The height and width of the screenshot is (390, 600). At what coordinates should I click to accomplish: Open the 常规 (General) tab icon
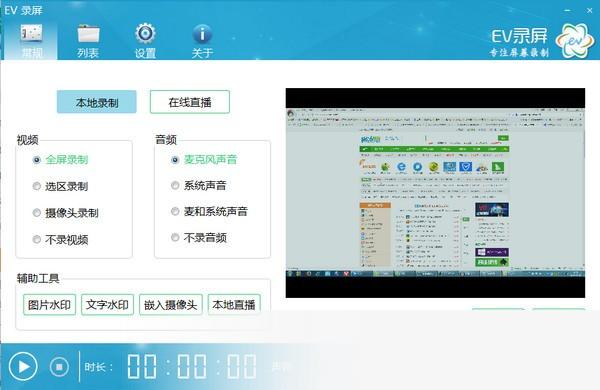(x=31, y=40)
